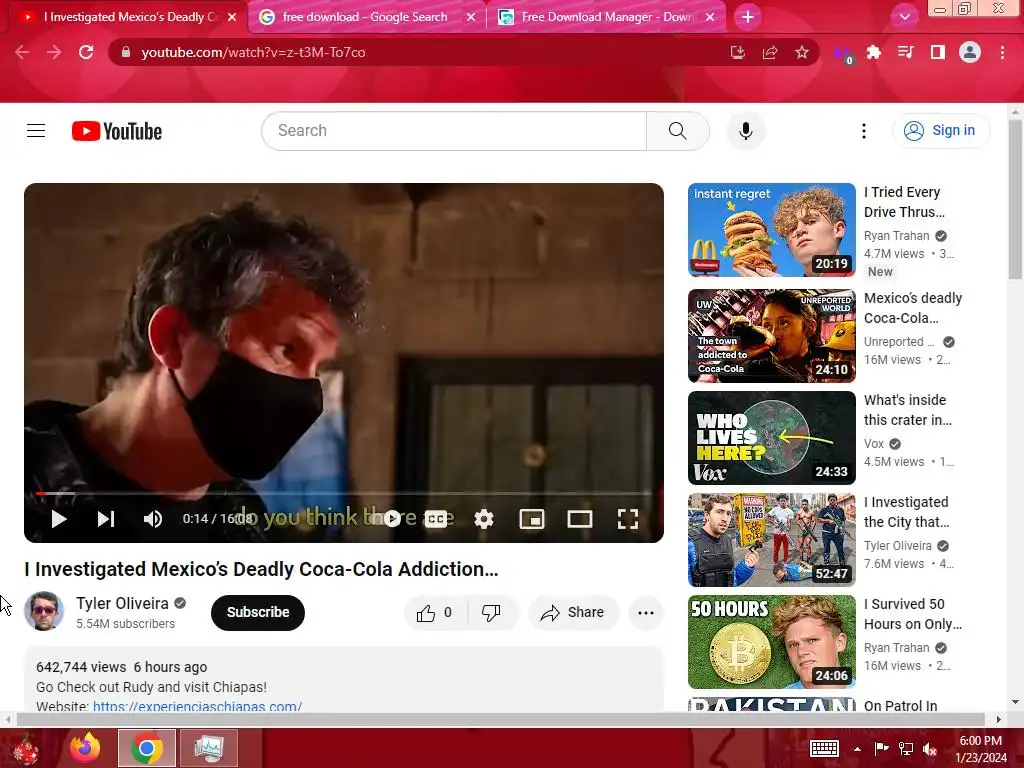Open Tyler Oliveira channel avatar

pyautogui.click(x=44, y=611)
